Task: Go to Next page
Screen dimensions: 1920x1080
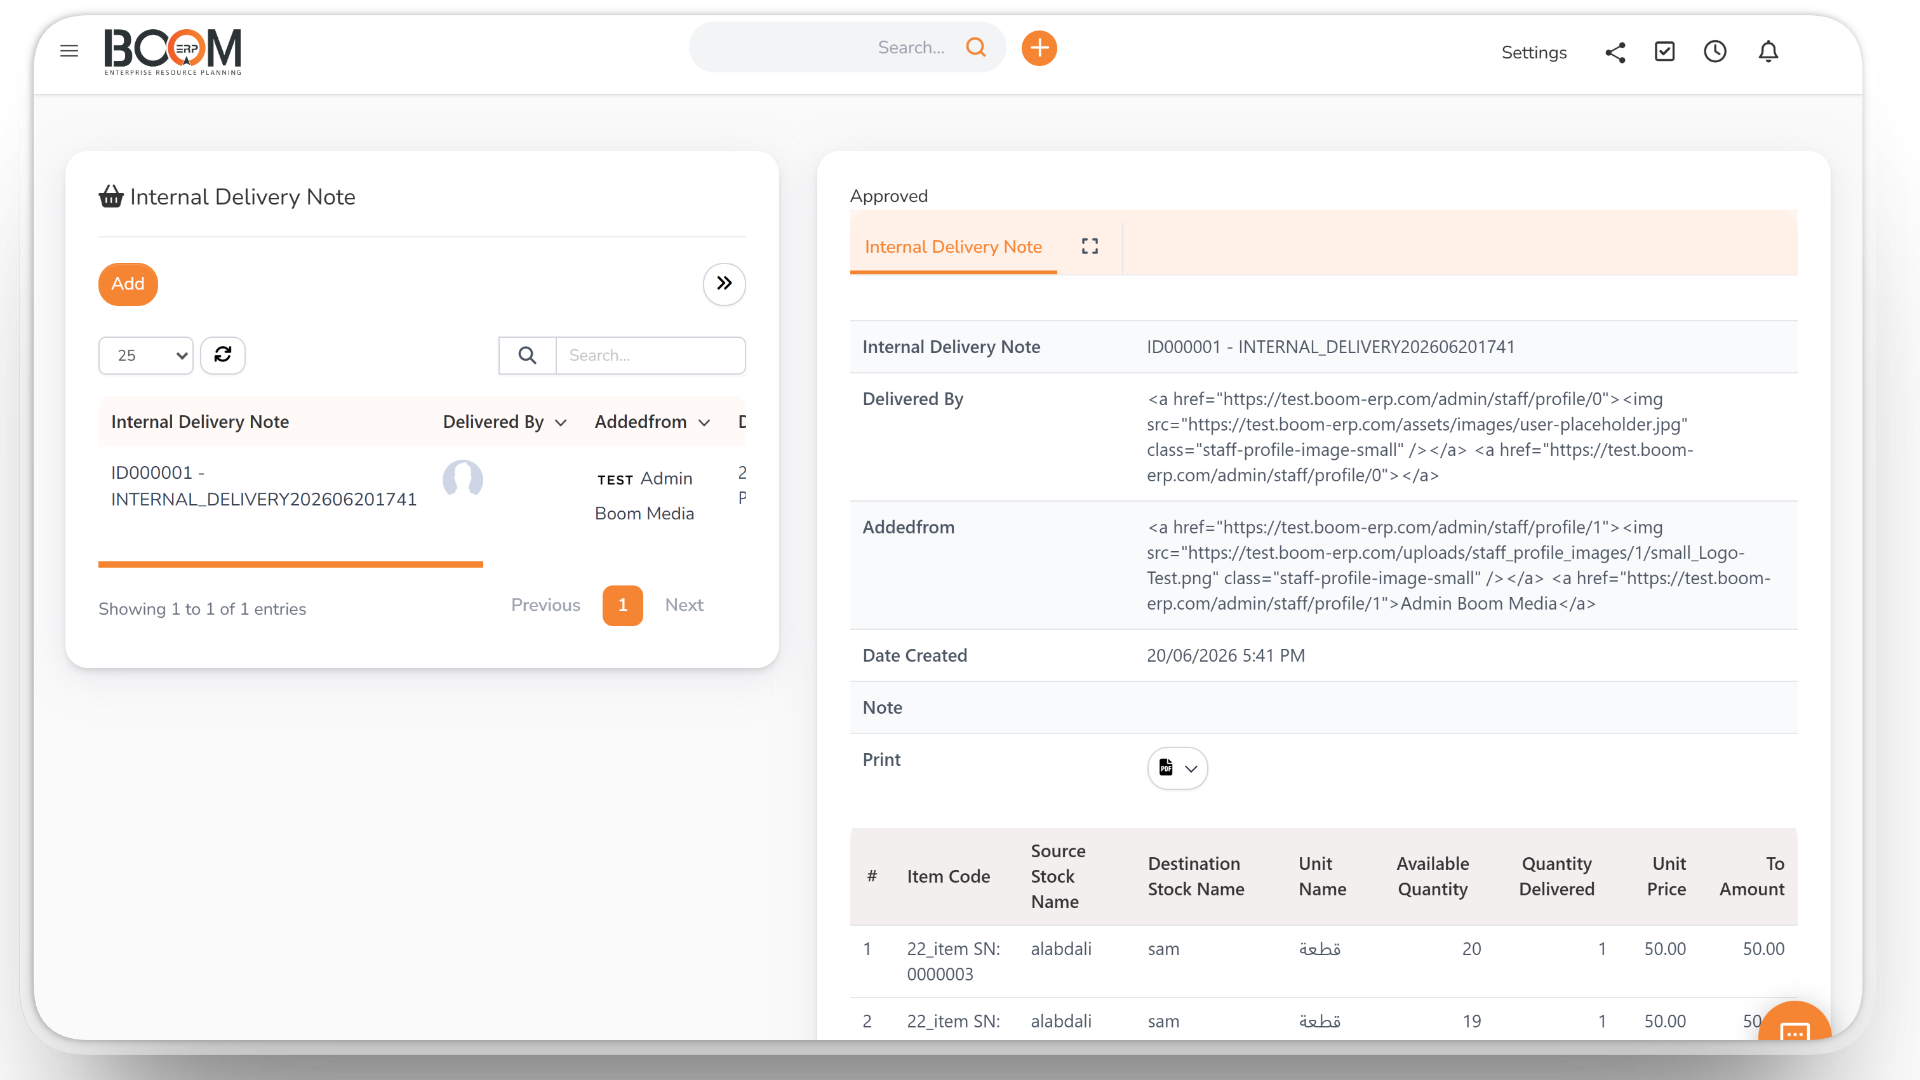Action: [x=684, y=605]
